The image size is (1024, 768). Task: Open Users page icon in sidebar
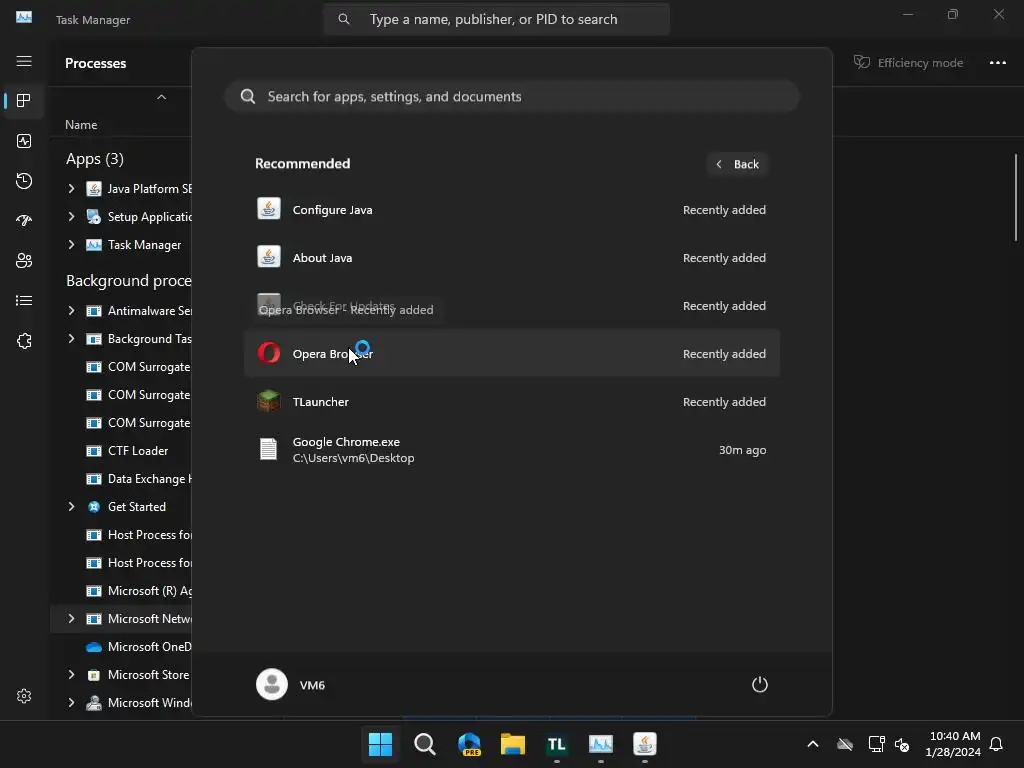point(24,261)
